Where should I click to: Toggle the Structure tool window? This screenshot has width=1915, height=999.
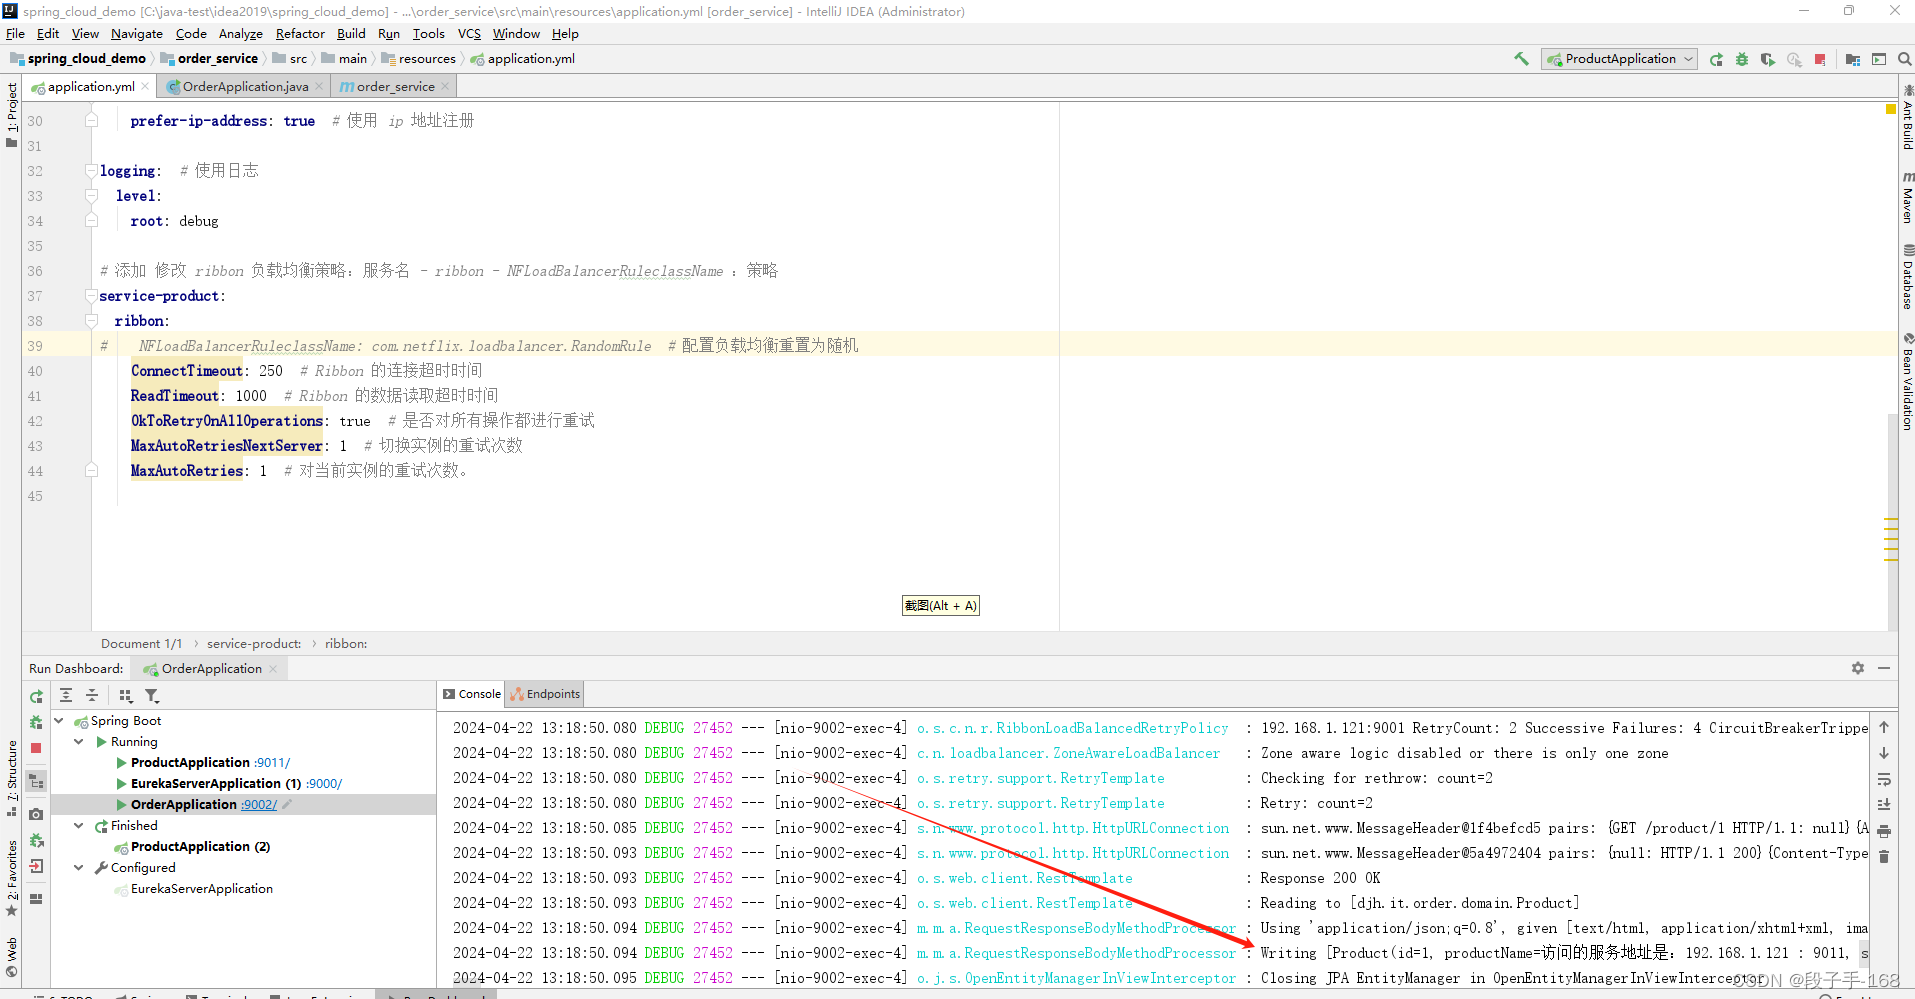11,778
